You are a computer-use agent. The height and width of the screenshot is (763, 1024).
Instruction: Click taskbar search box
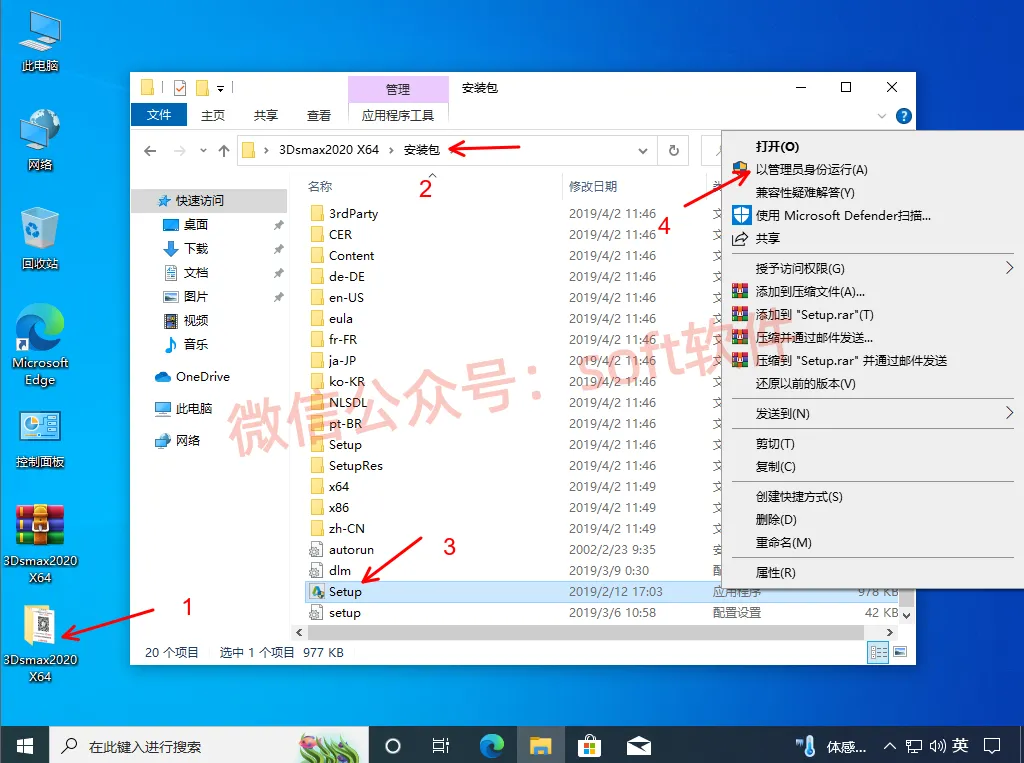209,745
